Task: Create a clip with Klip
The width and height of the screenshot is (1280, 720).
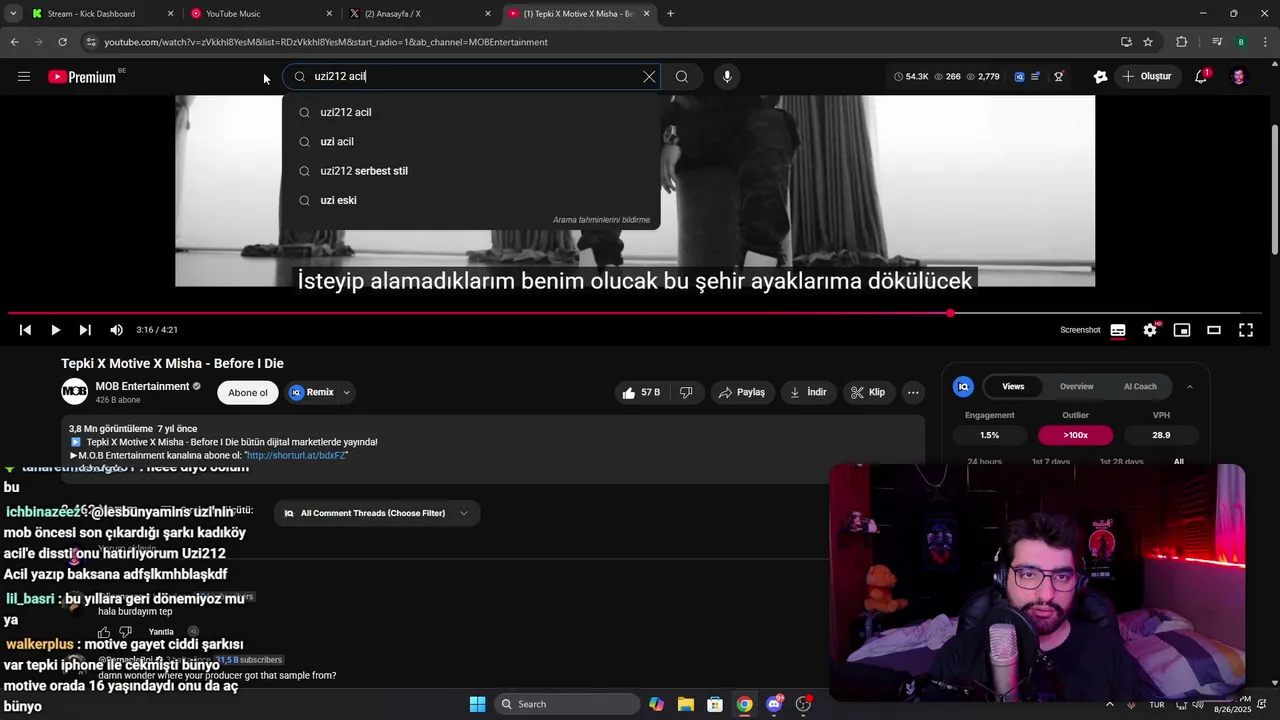Action: pos(868,393)
